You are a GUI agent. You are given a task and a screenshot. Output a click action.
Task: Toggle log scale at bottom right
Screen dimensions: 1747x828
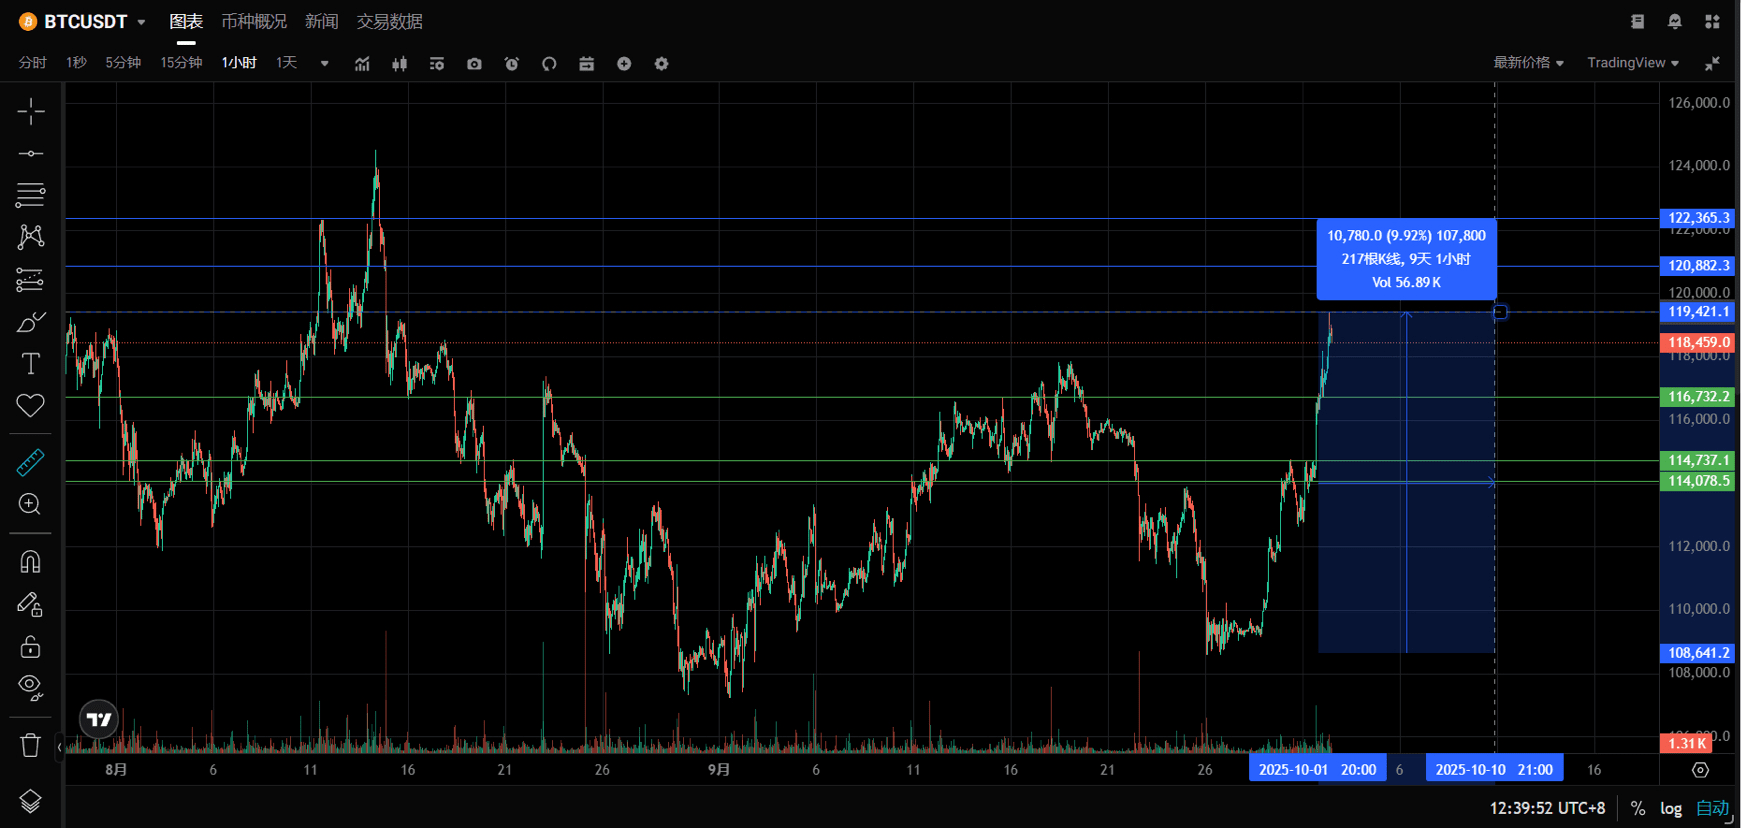[1670, 808]
